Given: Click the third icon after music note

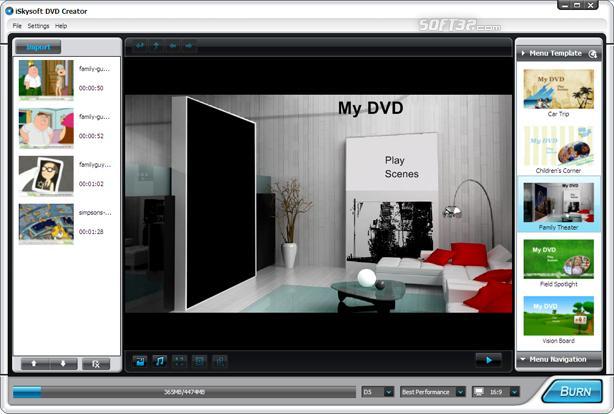Looking at the screenshot, I should click(220, 361).
